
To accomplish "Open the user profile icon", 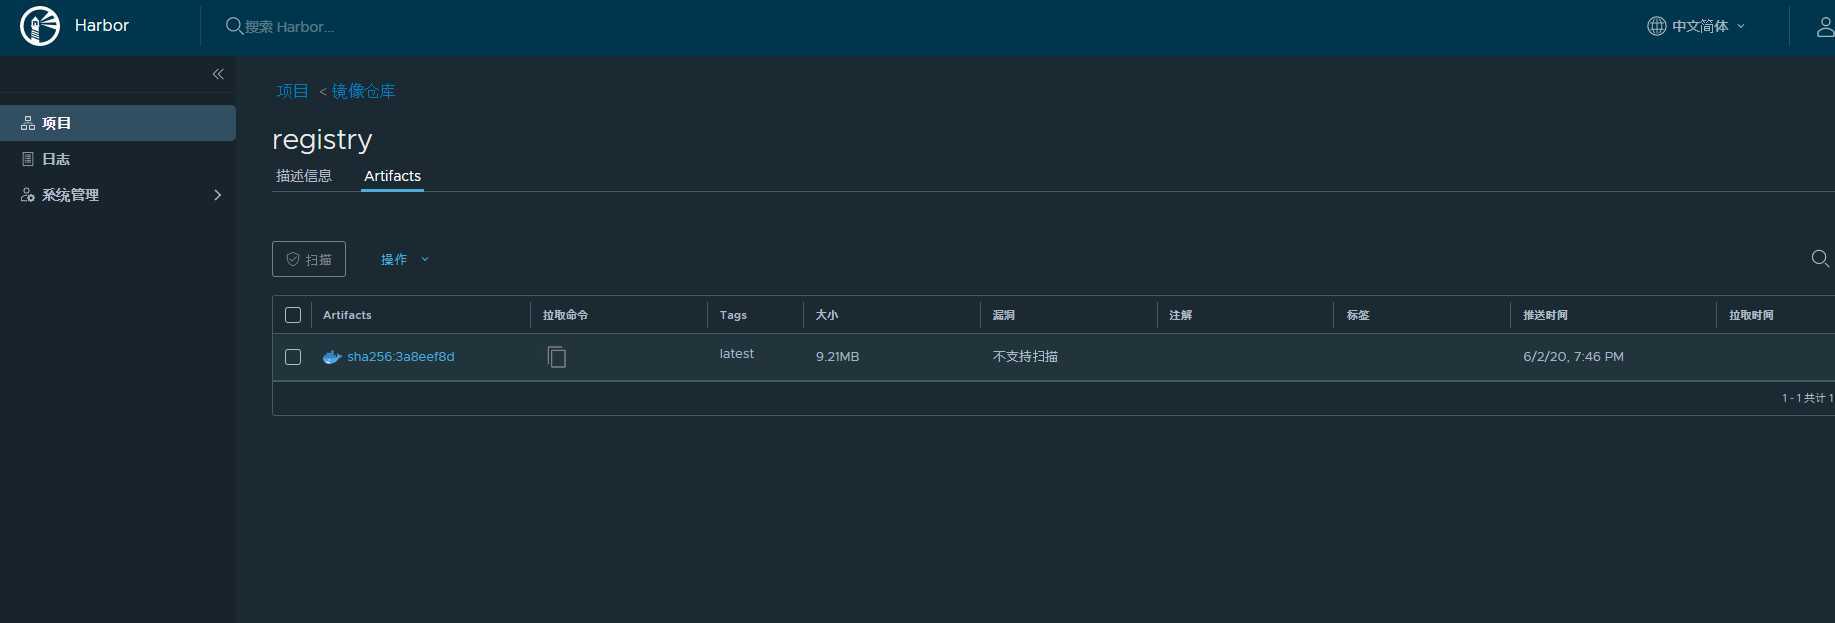I will [1825, 26].
